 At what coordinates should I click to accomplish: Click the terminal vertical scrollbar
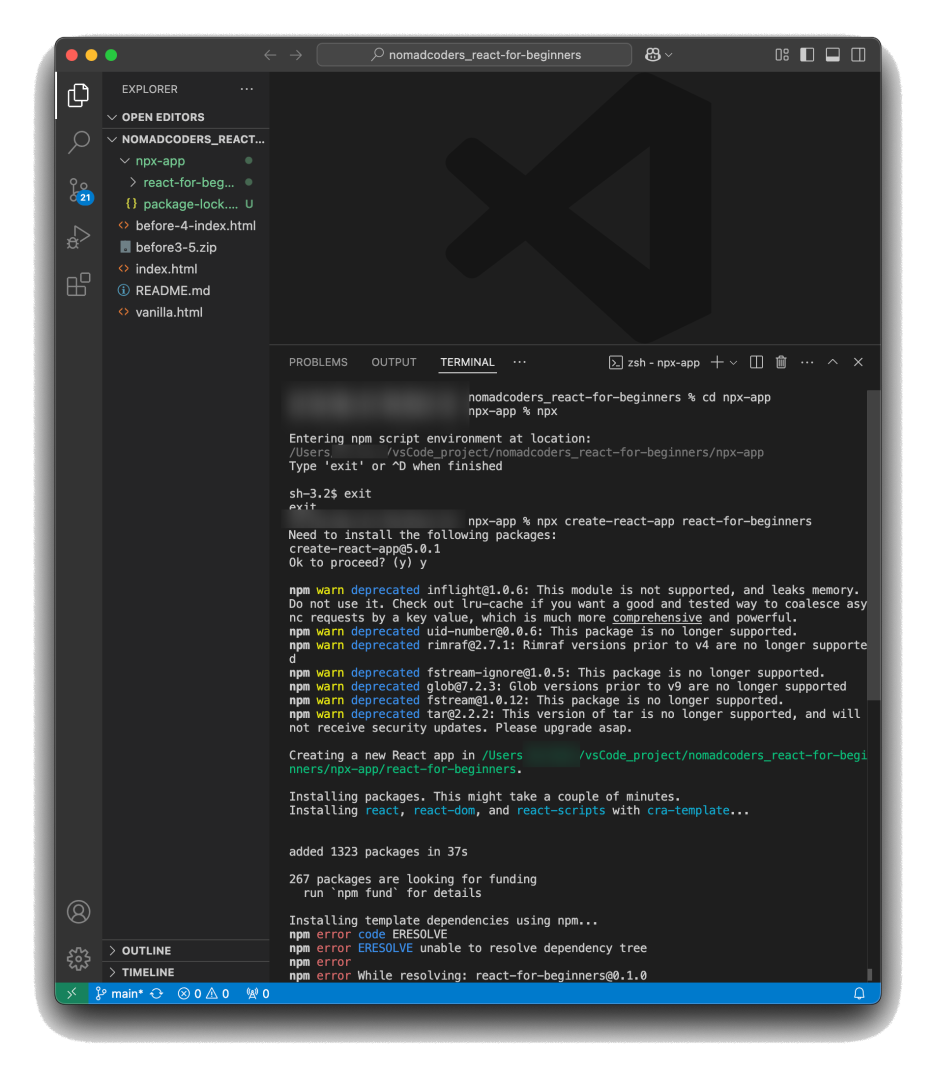[x=873, y=545]
